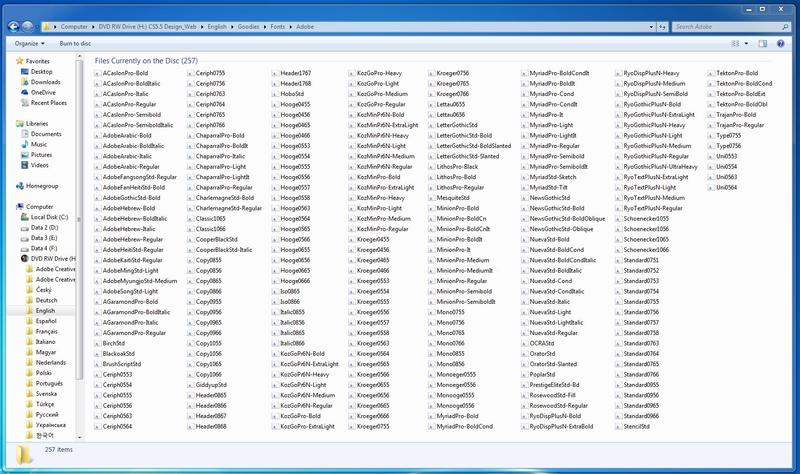
Task: Select the English breadcrumb in address bar
Action: [217, 27]
